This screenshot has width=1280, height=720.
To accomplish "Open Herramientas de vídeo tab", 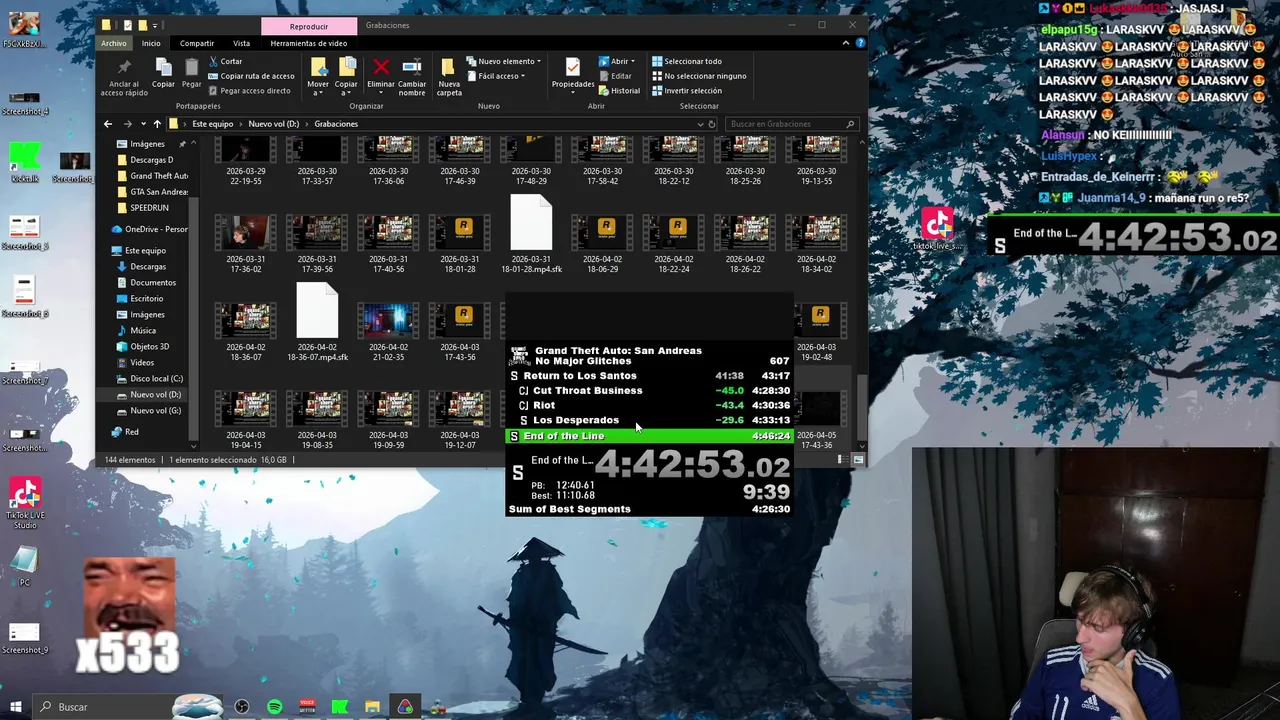I will click(309, 43).
